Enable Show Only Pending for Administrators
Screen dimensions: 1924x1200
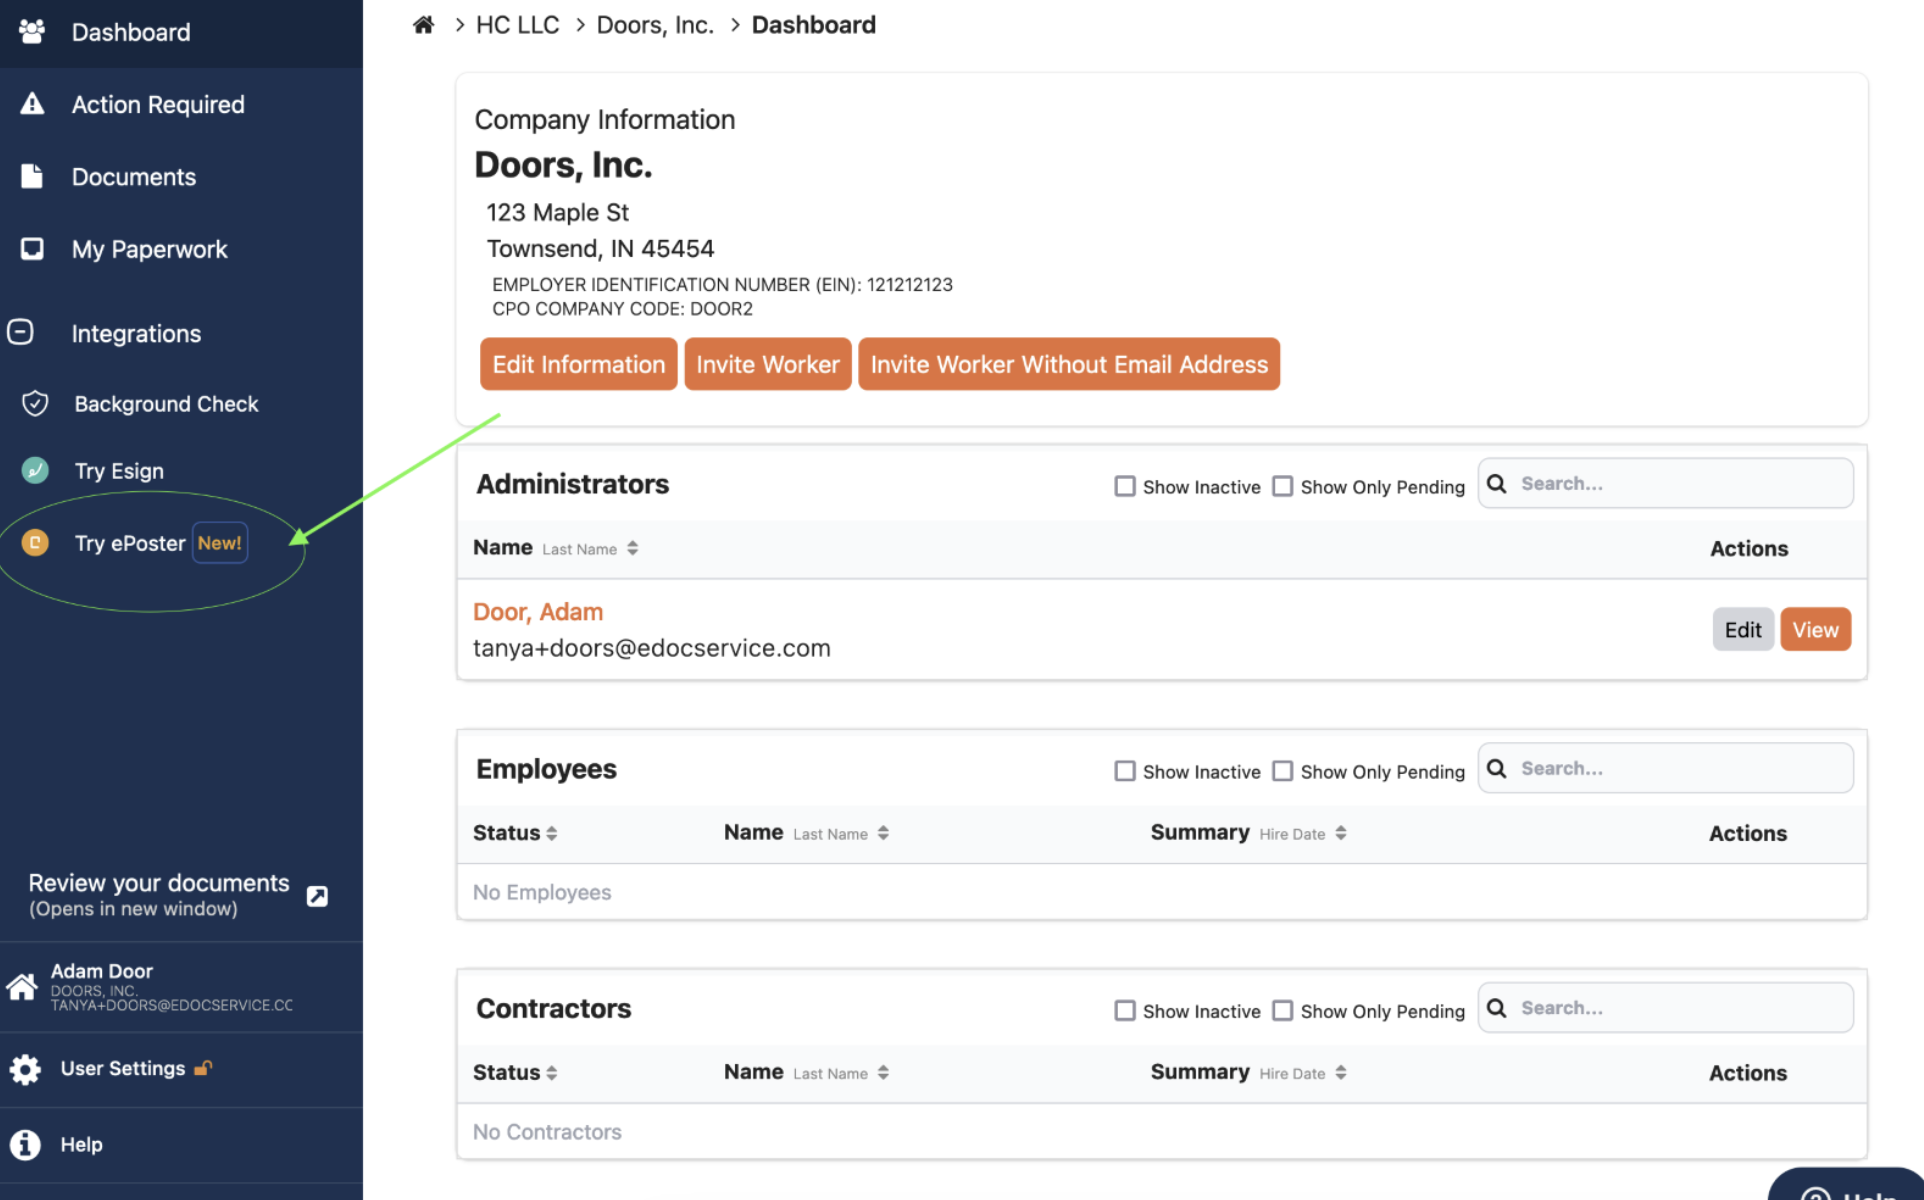click(x=1283, y=486)
